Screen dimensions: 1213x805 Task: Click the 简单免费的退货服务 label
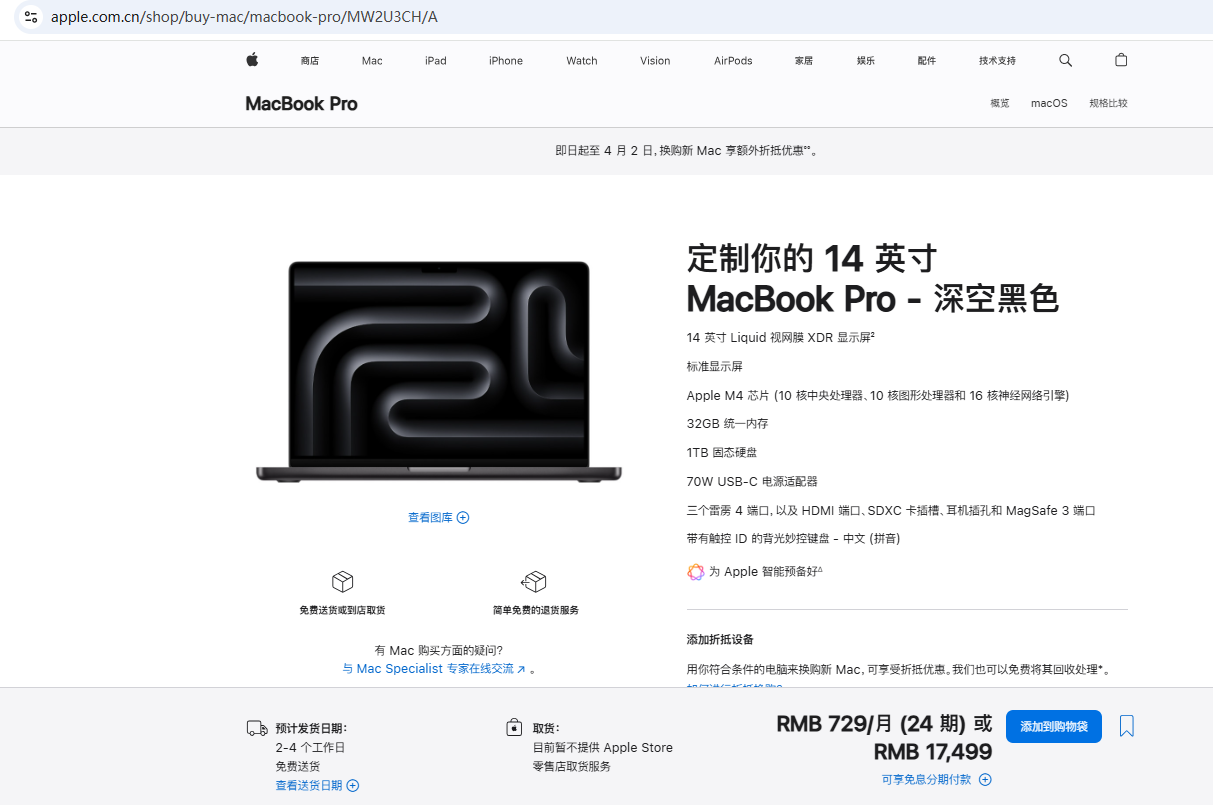[536, 610]
